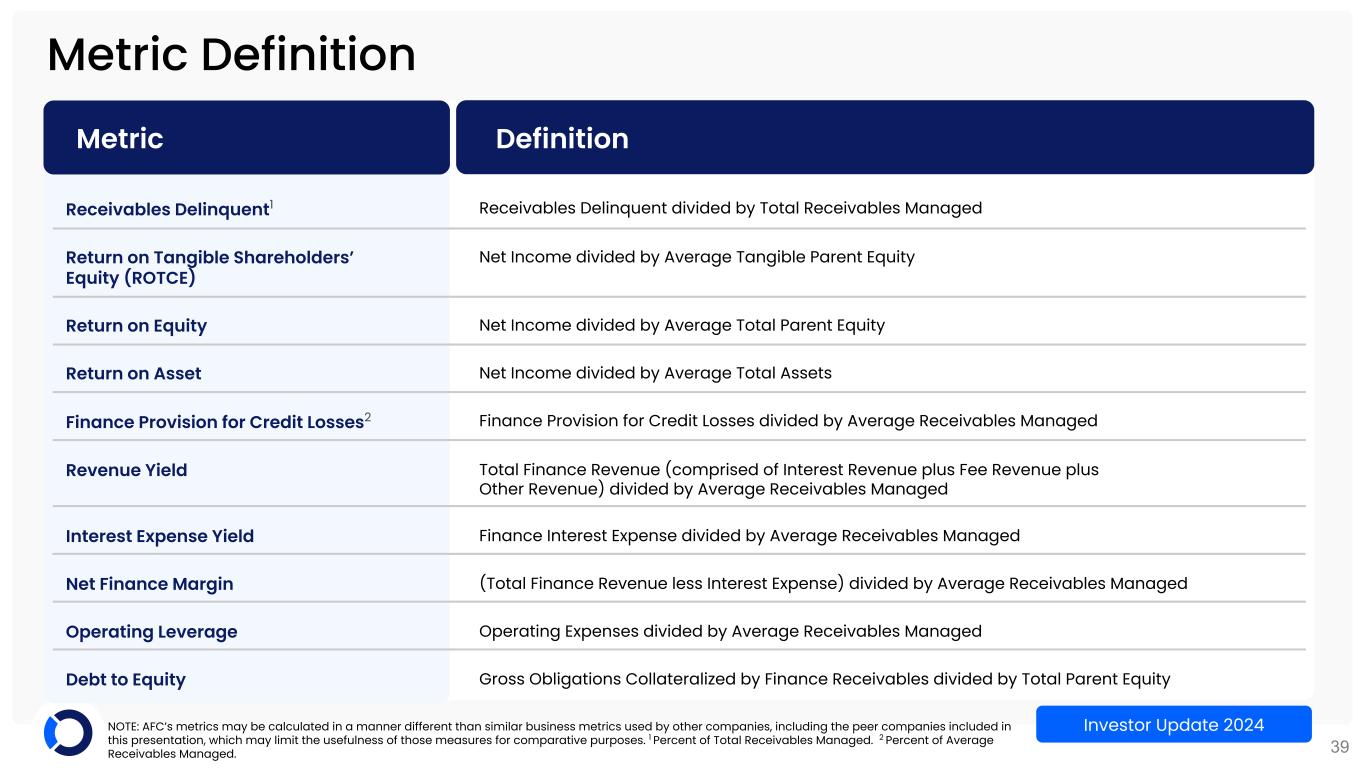Select Finance Provision for Credit Losses metric
The image size is (1365, 768).
(214, 422)
